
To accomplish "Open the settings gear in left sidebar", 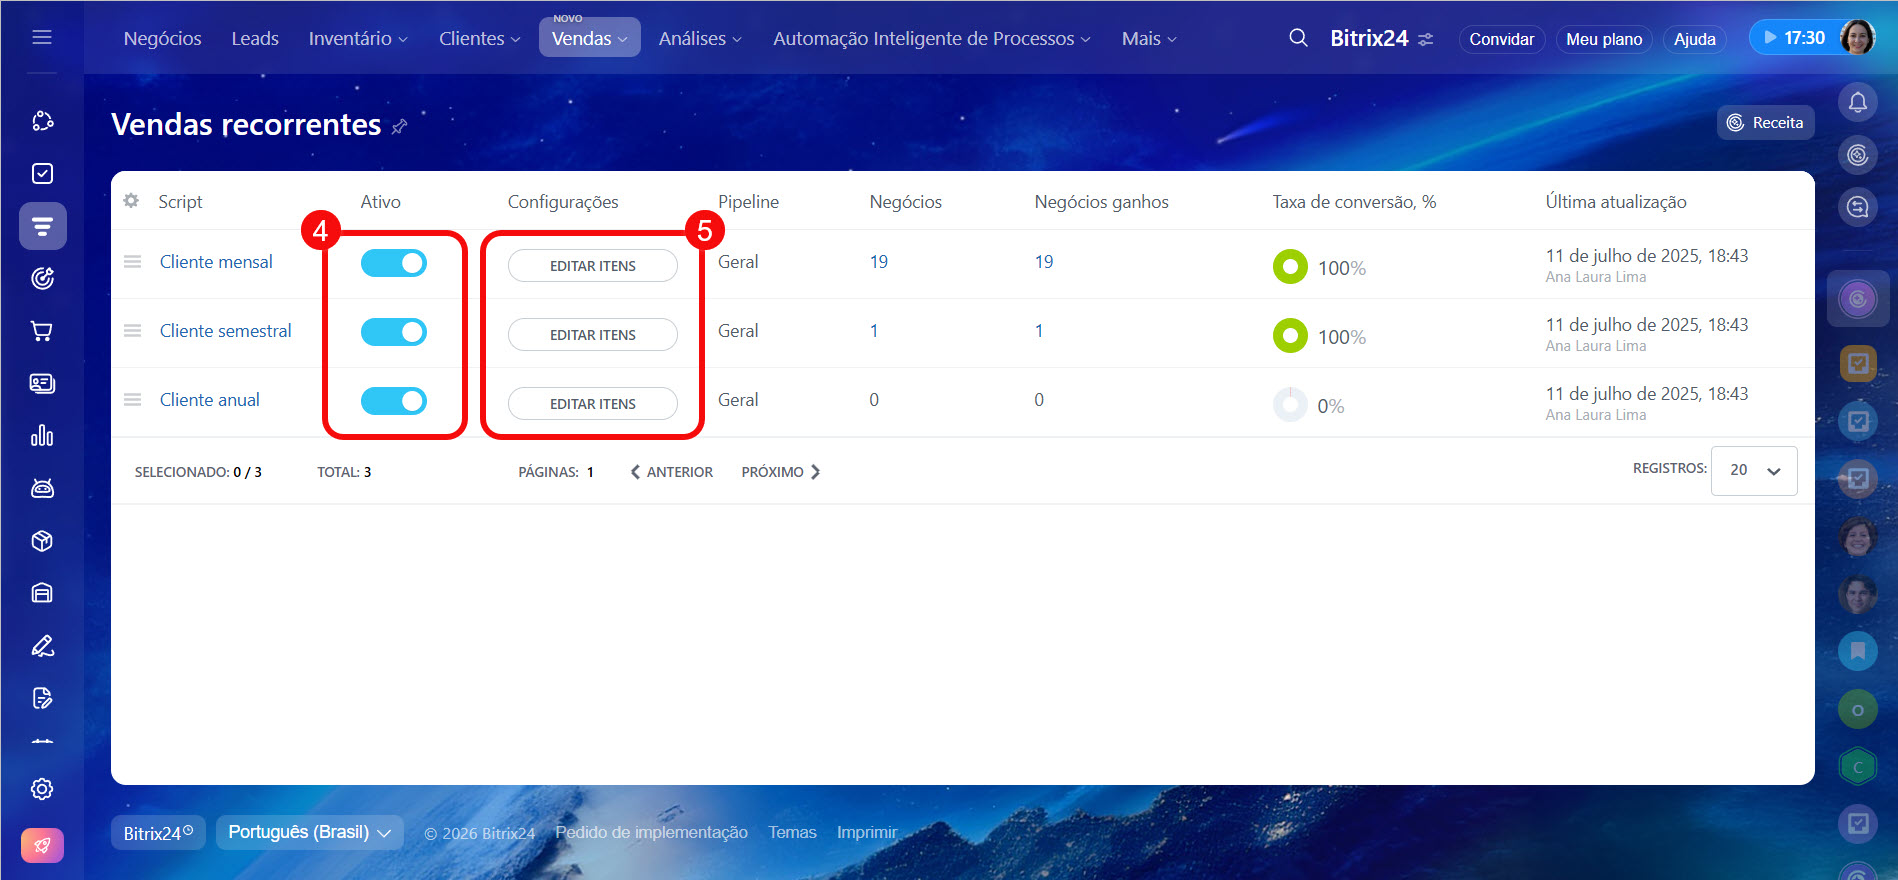I will [42, 789].
